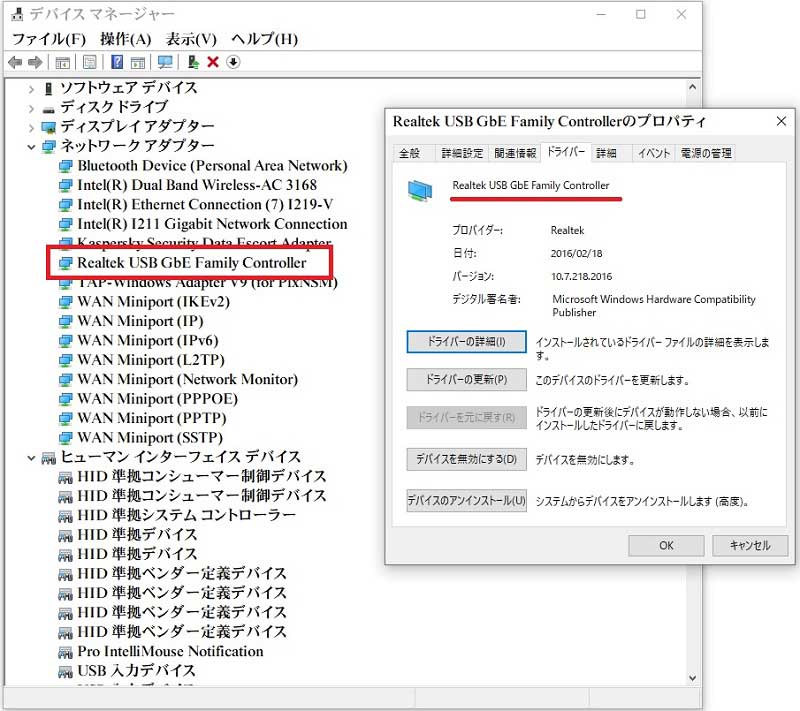Open the 操作(A) menu
The image size is (800, 711).
126,39
